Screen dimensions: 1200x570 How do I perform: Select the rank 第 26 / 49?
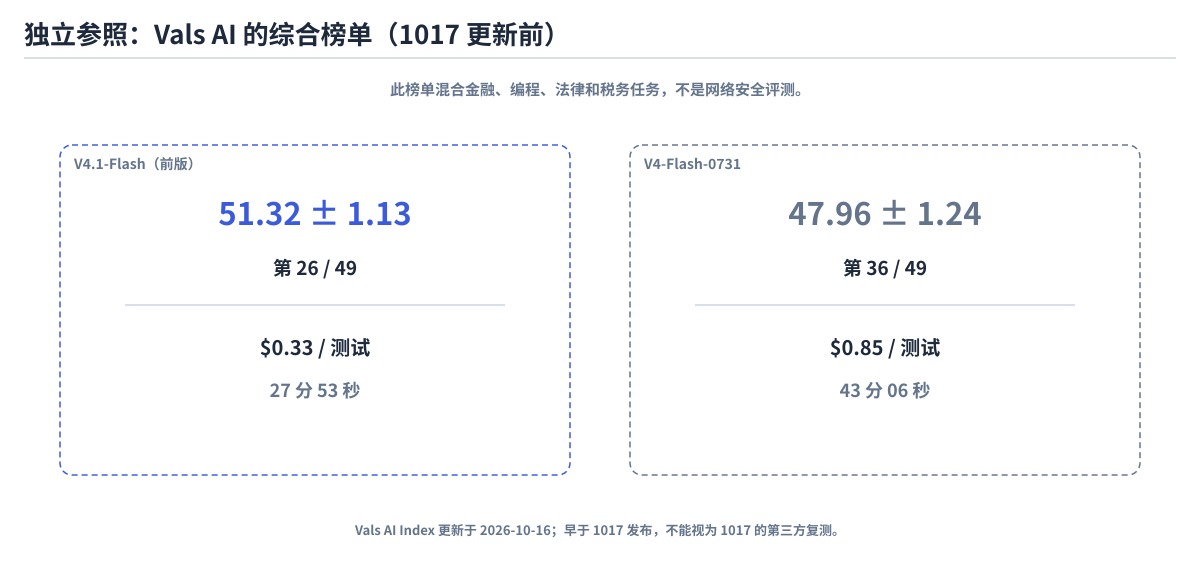[x=315, y=268]
